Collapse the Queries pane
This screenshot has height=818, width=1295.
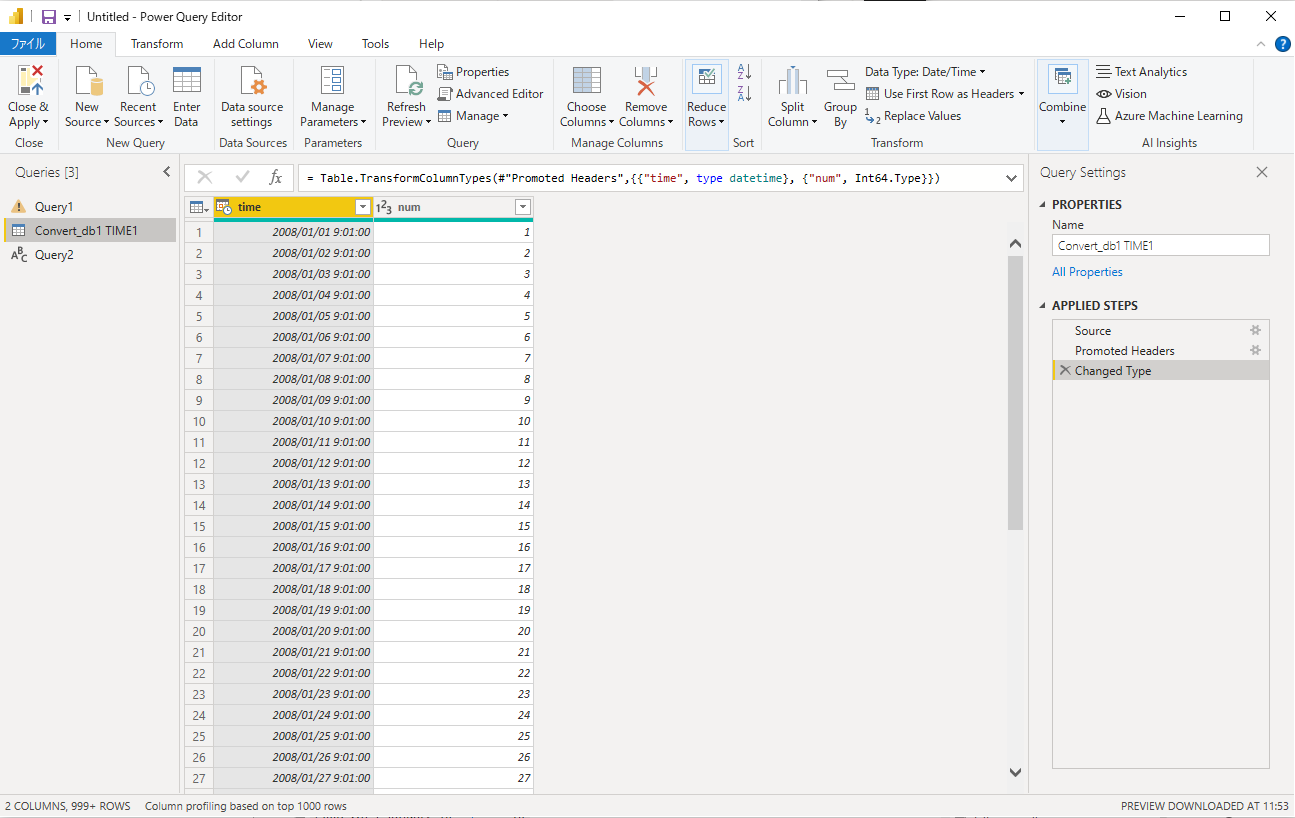coord(167,173)
